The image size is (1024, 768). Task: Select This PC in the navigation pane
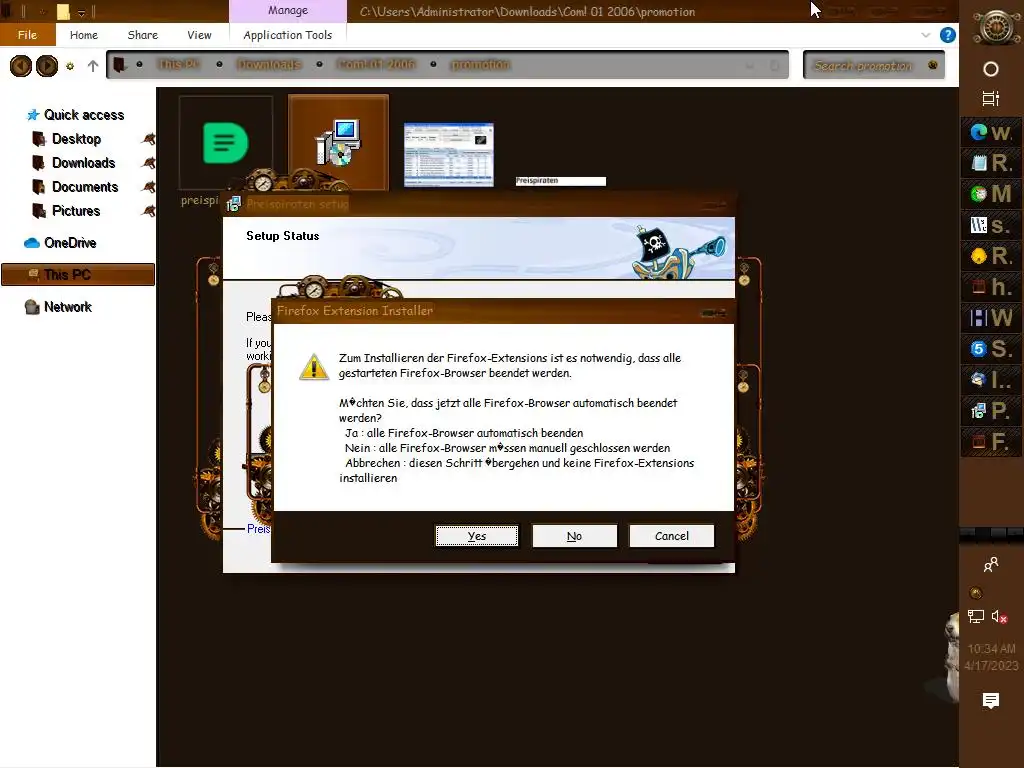78,274
